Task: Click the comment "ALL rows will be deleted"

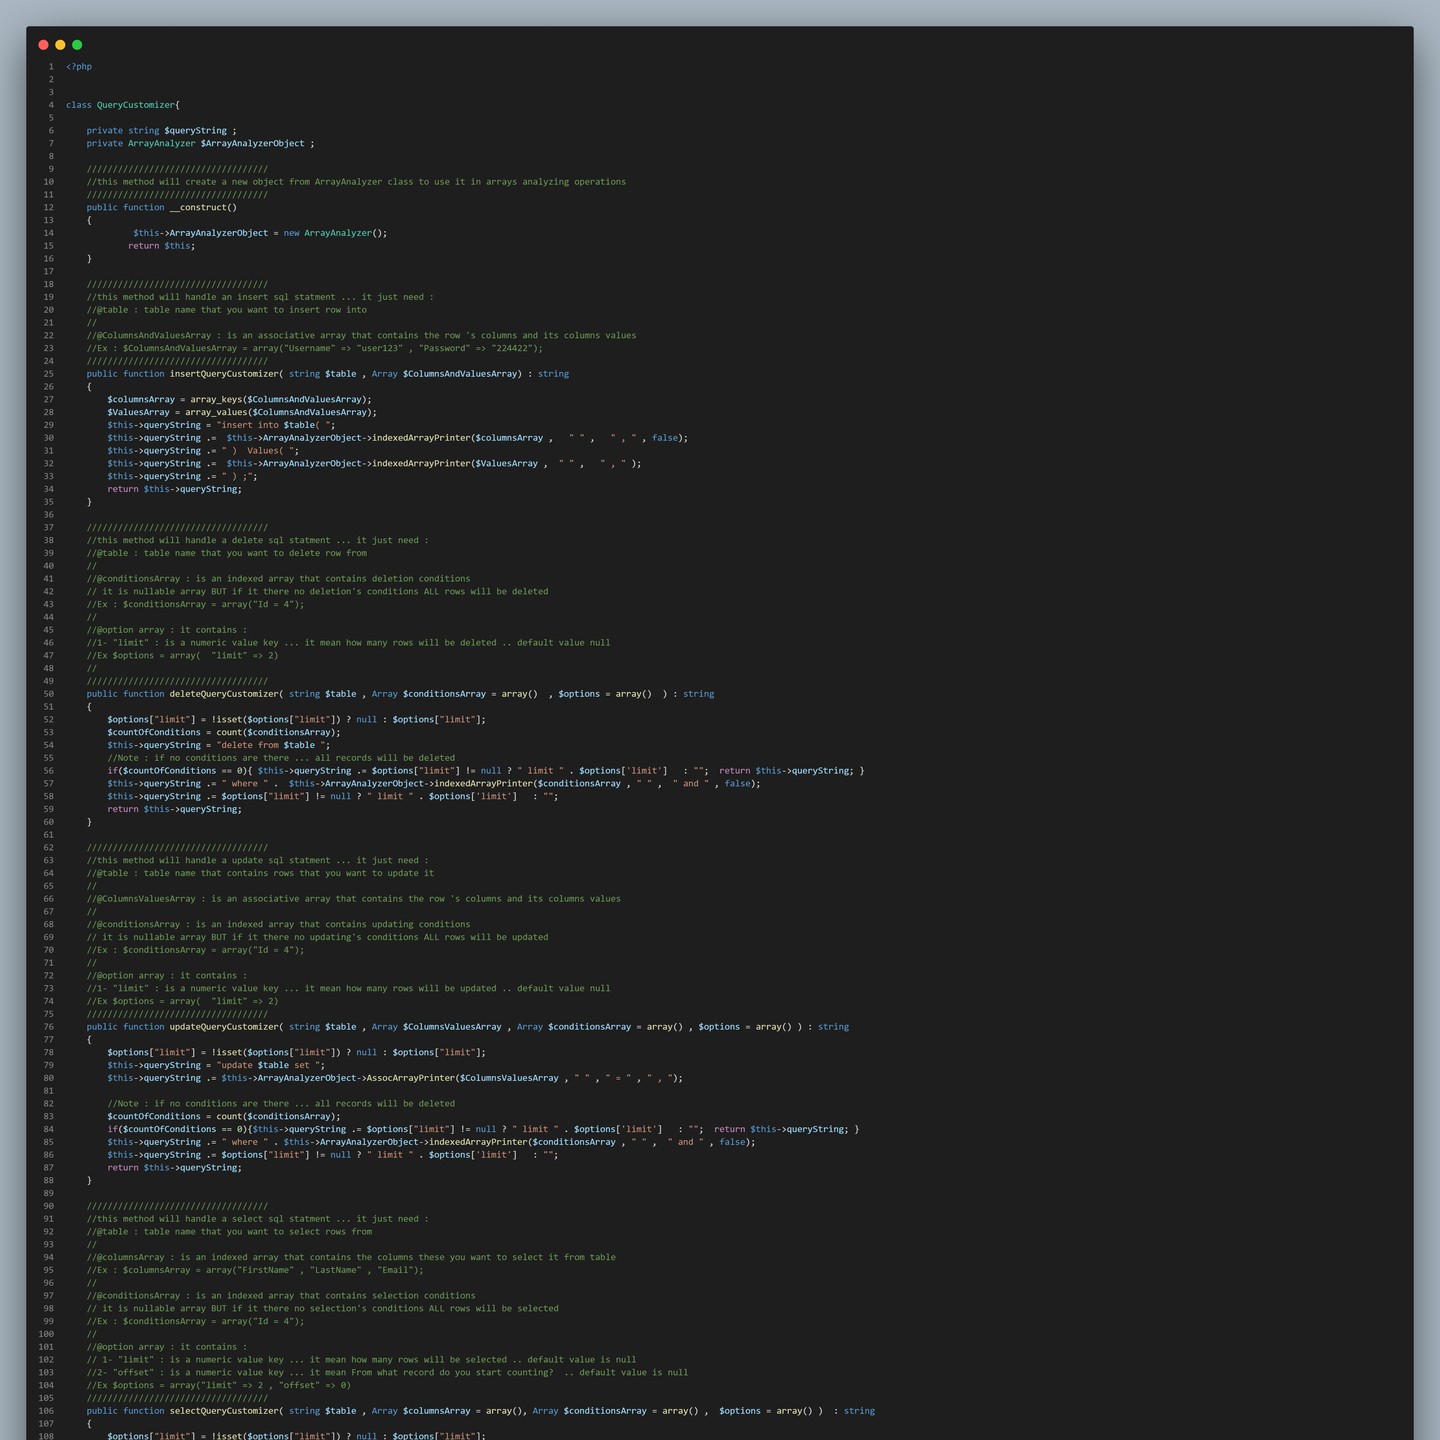Action: click(317, 592)
